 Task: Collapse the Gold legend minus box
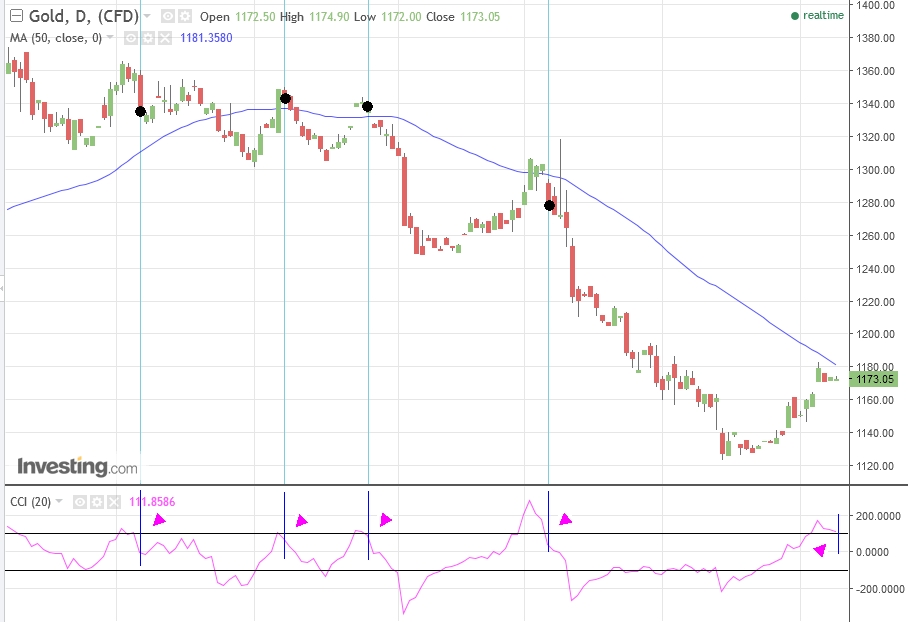pyautogui.click(x=14, y=17)
